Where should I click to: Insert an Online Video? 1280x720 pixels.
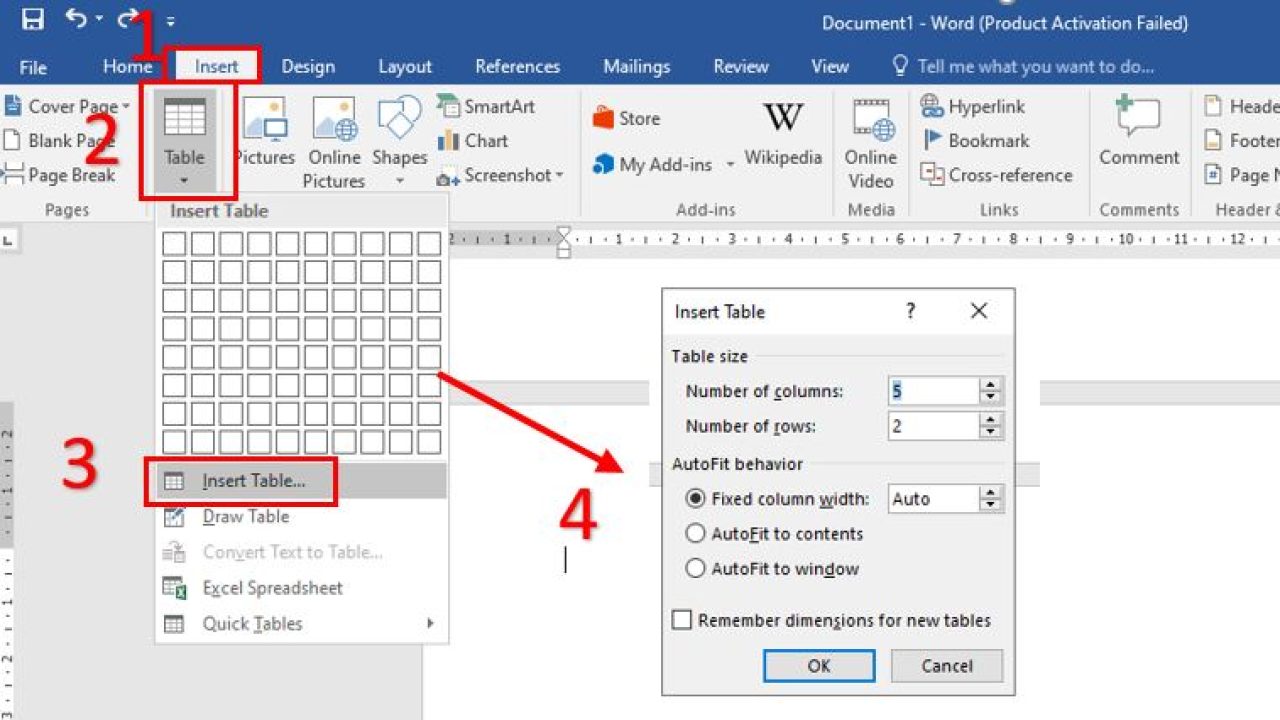click(869, 140)
